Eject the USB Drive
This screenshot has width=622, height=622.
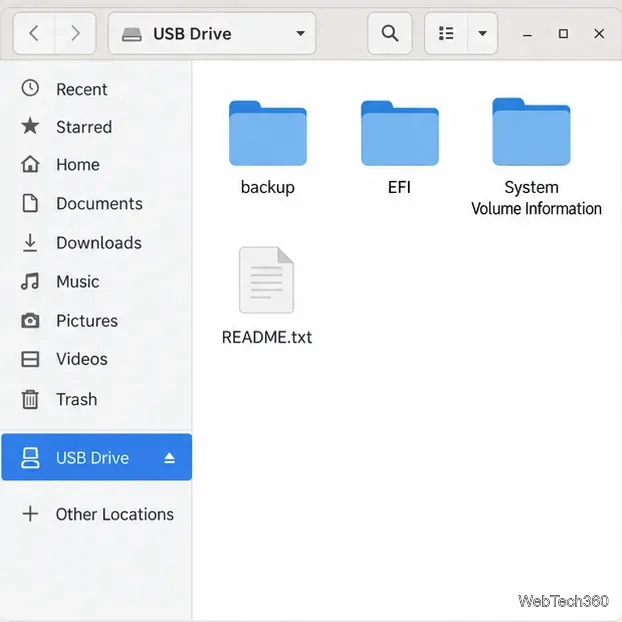click(x=169, y=458)
